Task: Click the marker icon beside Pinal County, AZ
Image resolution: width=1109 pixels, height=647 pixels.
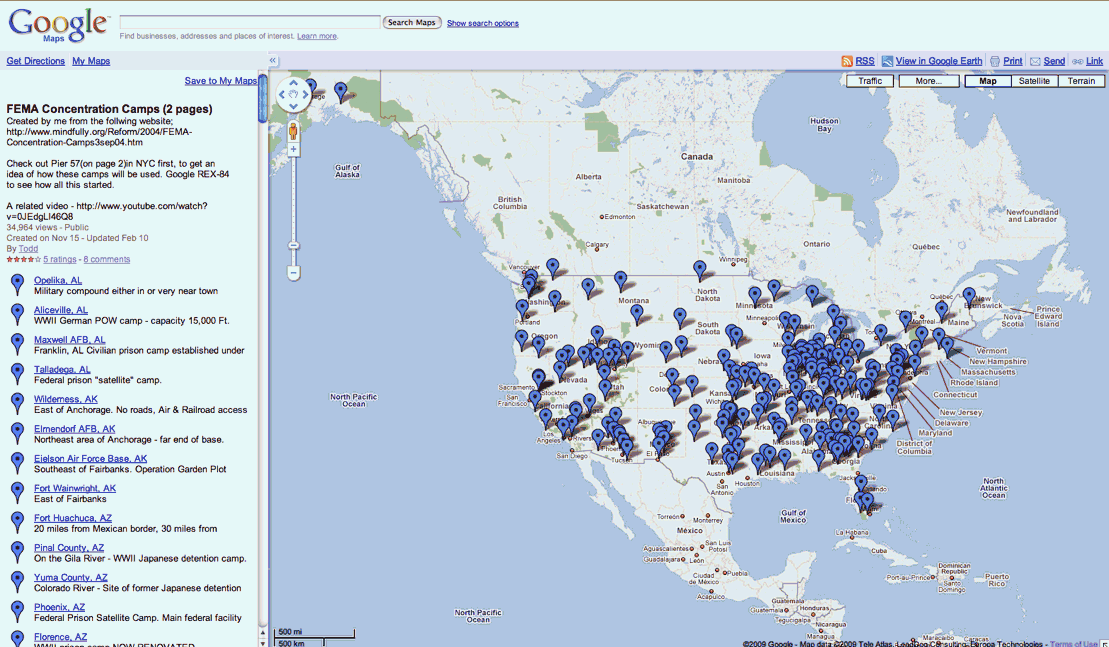Action: [18, 552]
